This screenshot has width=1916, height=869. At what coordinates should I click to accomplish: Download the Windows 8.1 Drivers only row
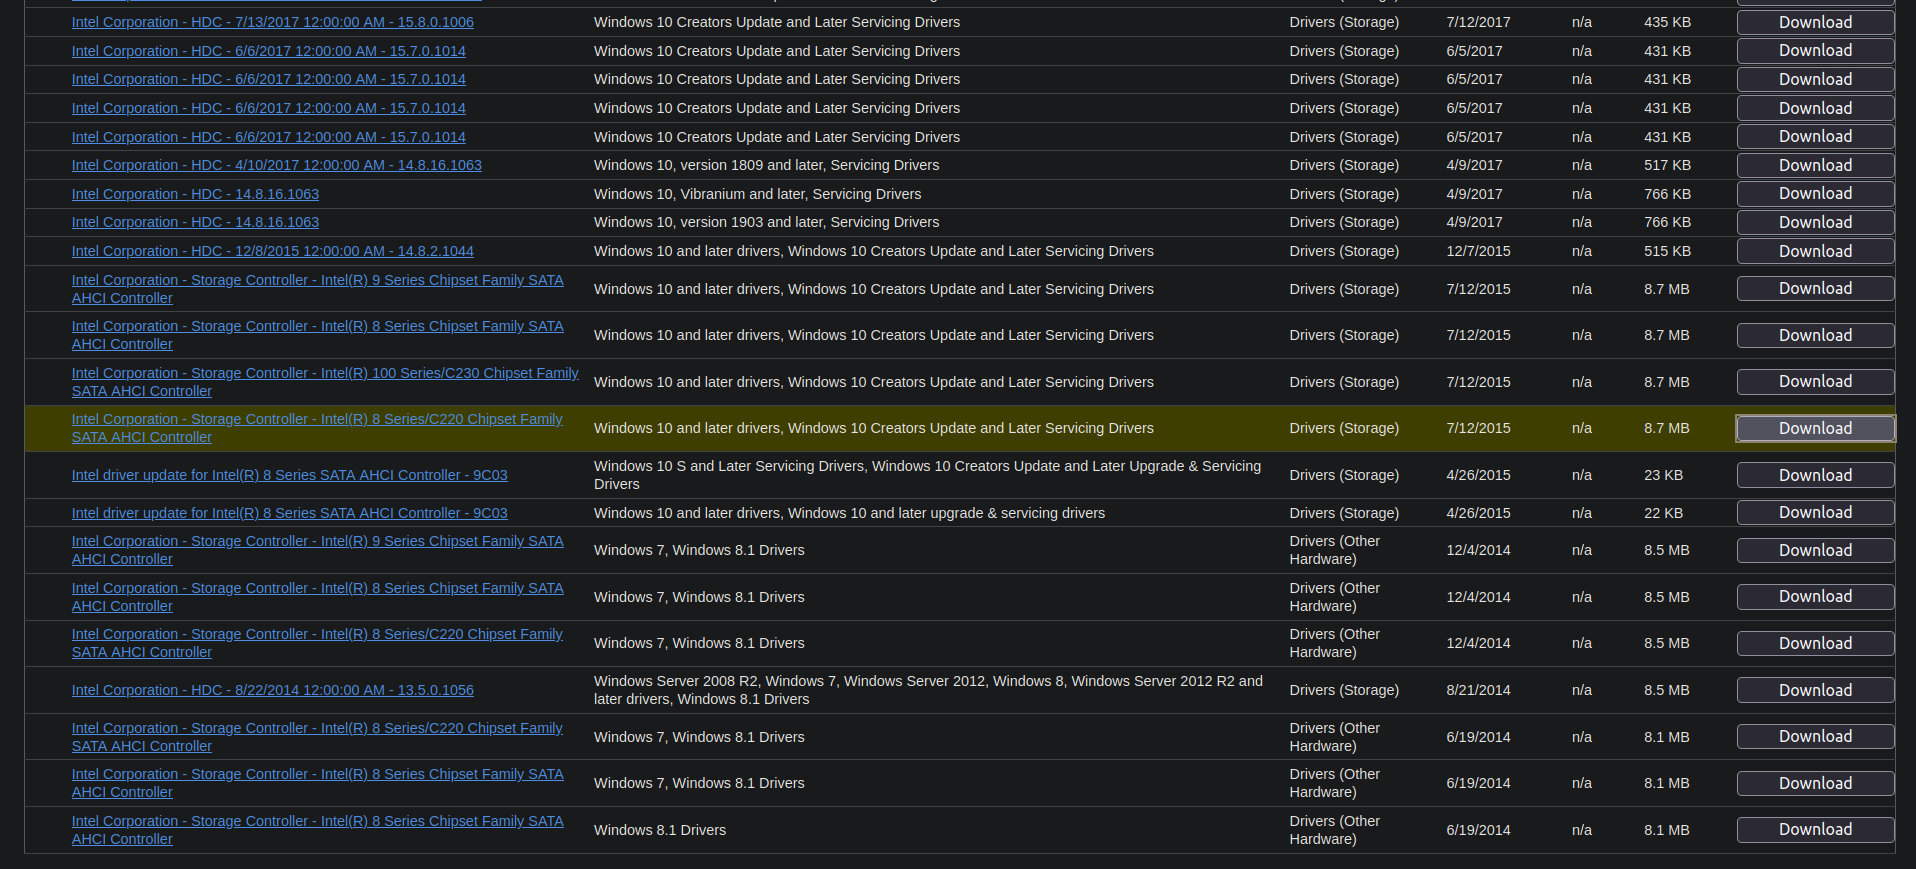point(1815,829)
